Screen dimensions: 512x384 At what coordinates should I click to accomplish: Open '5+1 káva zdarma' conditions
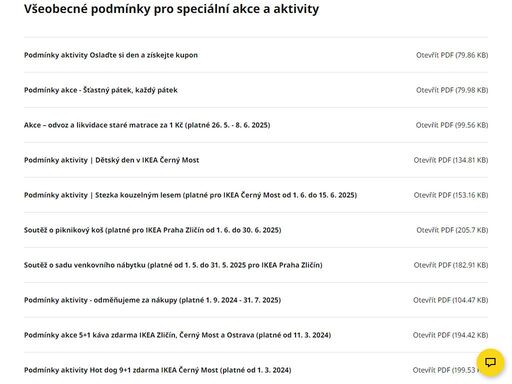tap(177, 335)
